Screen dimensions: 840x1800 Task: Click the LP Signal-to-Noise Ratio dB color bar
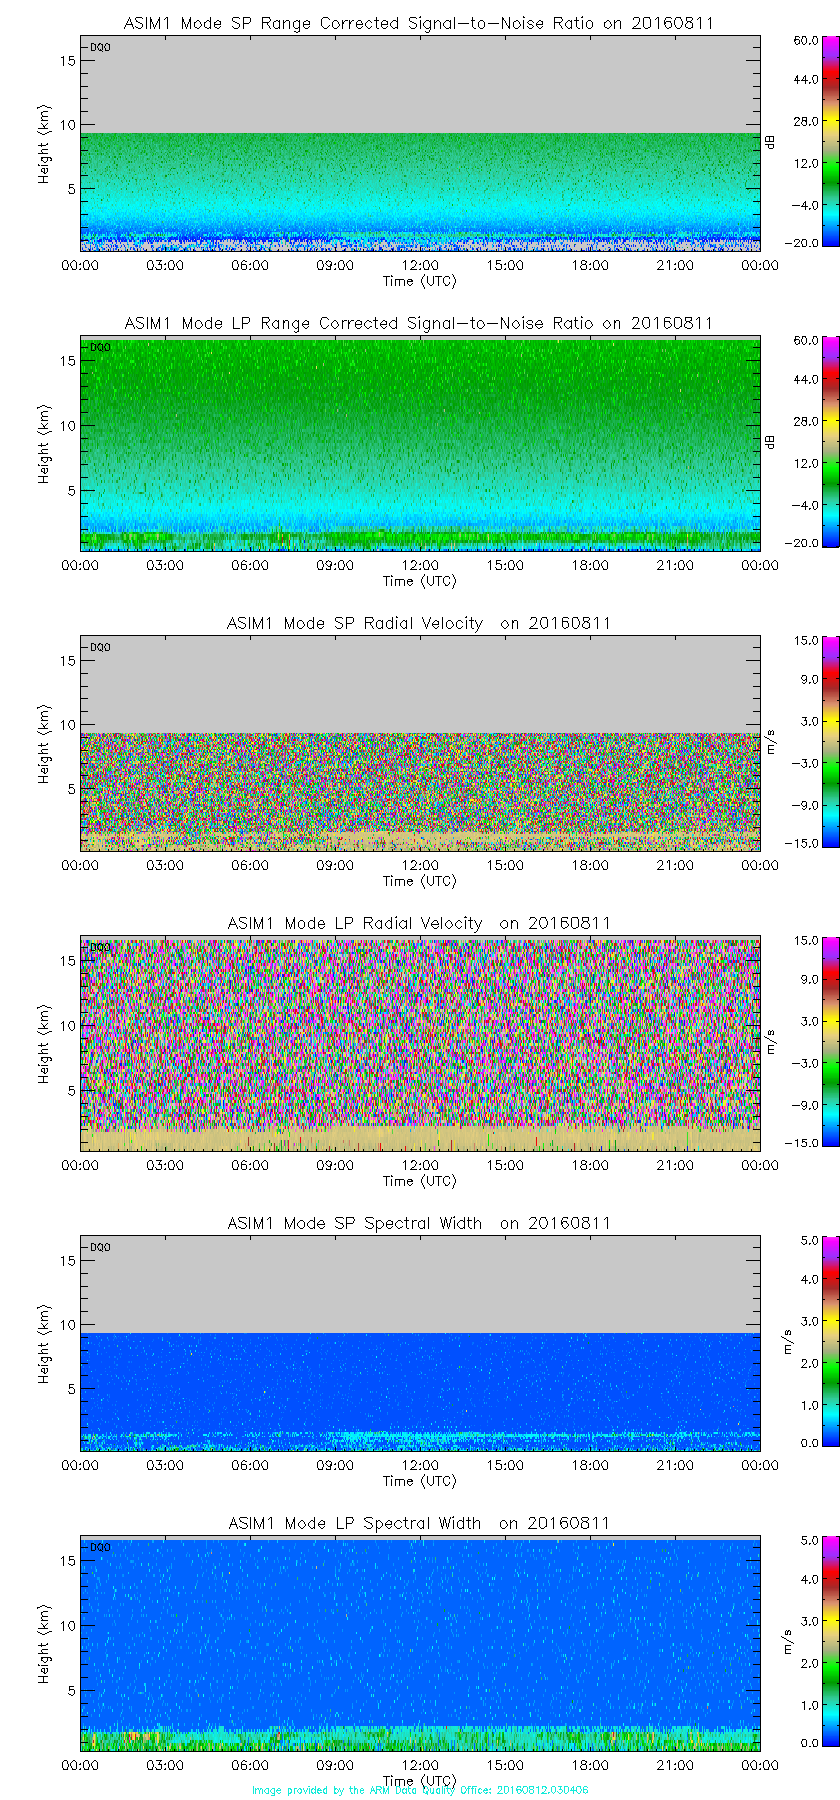point(805,441)
